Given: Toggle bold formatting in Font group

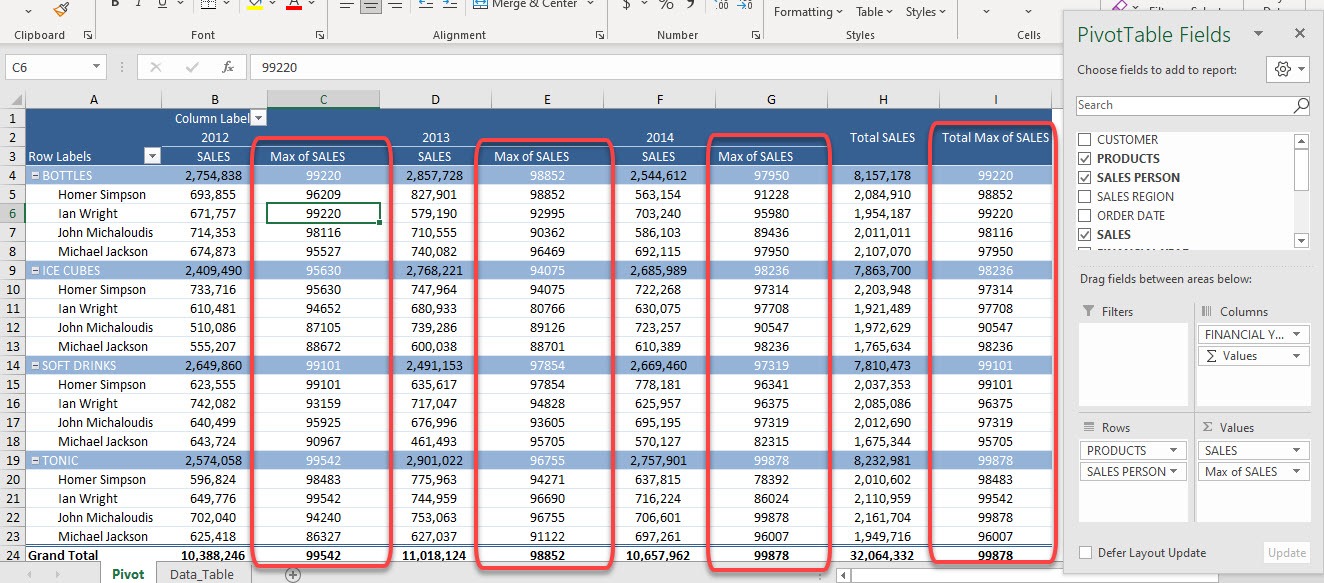Looking at the screenshot, I should (115, 4).
